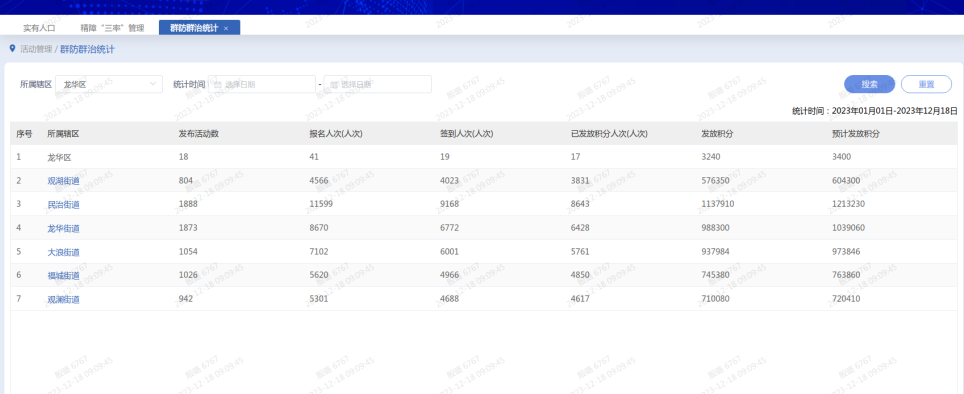The image size is (964, 394).
Task: Open the 龙华街道 link
Action: [x=63, y=228]
